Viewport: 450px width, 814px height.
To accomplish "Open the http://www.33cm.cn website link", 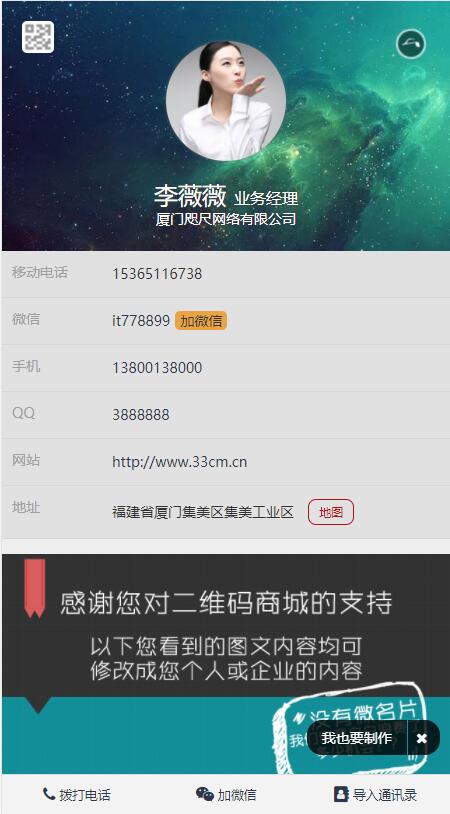I will click(x=180, y=462).
